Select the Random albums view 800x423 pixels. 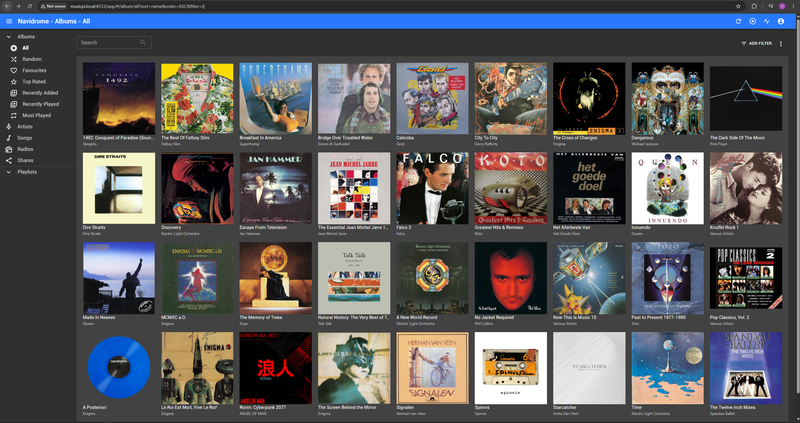pos(32,59)
